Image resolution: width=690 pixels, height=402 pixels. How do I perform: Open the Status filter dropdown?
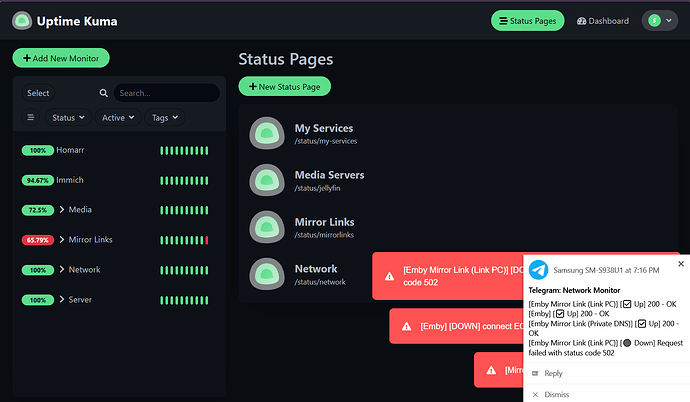point(69,118)
